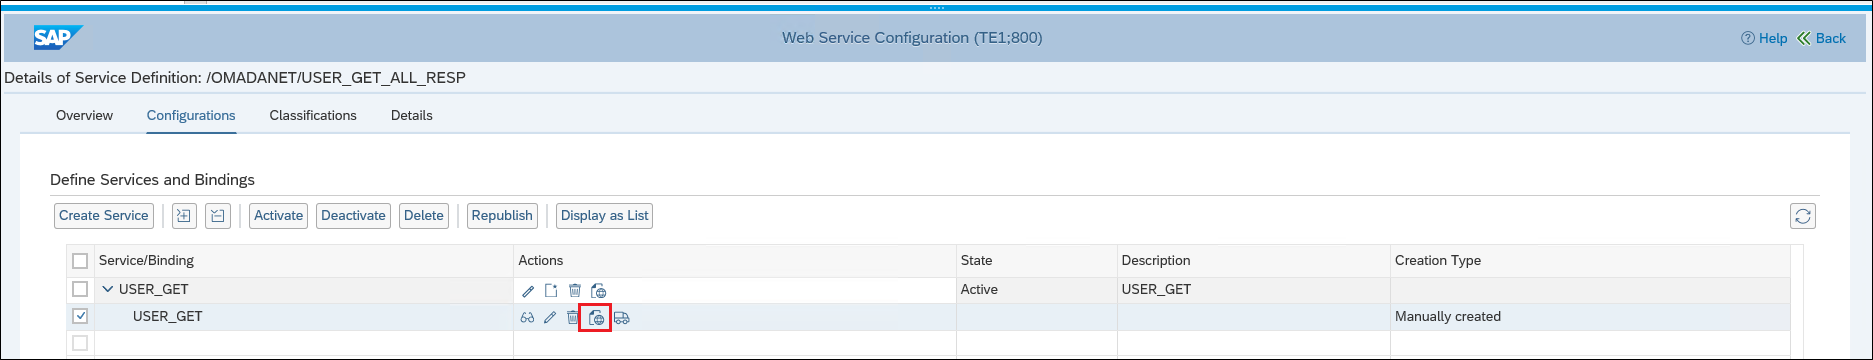Viewport: 1873px width, 360px height.
Task: Click the Republish button
Action: click(x=502, y=215)
